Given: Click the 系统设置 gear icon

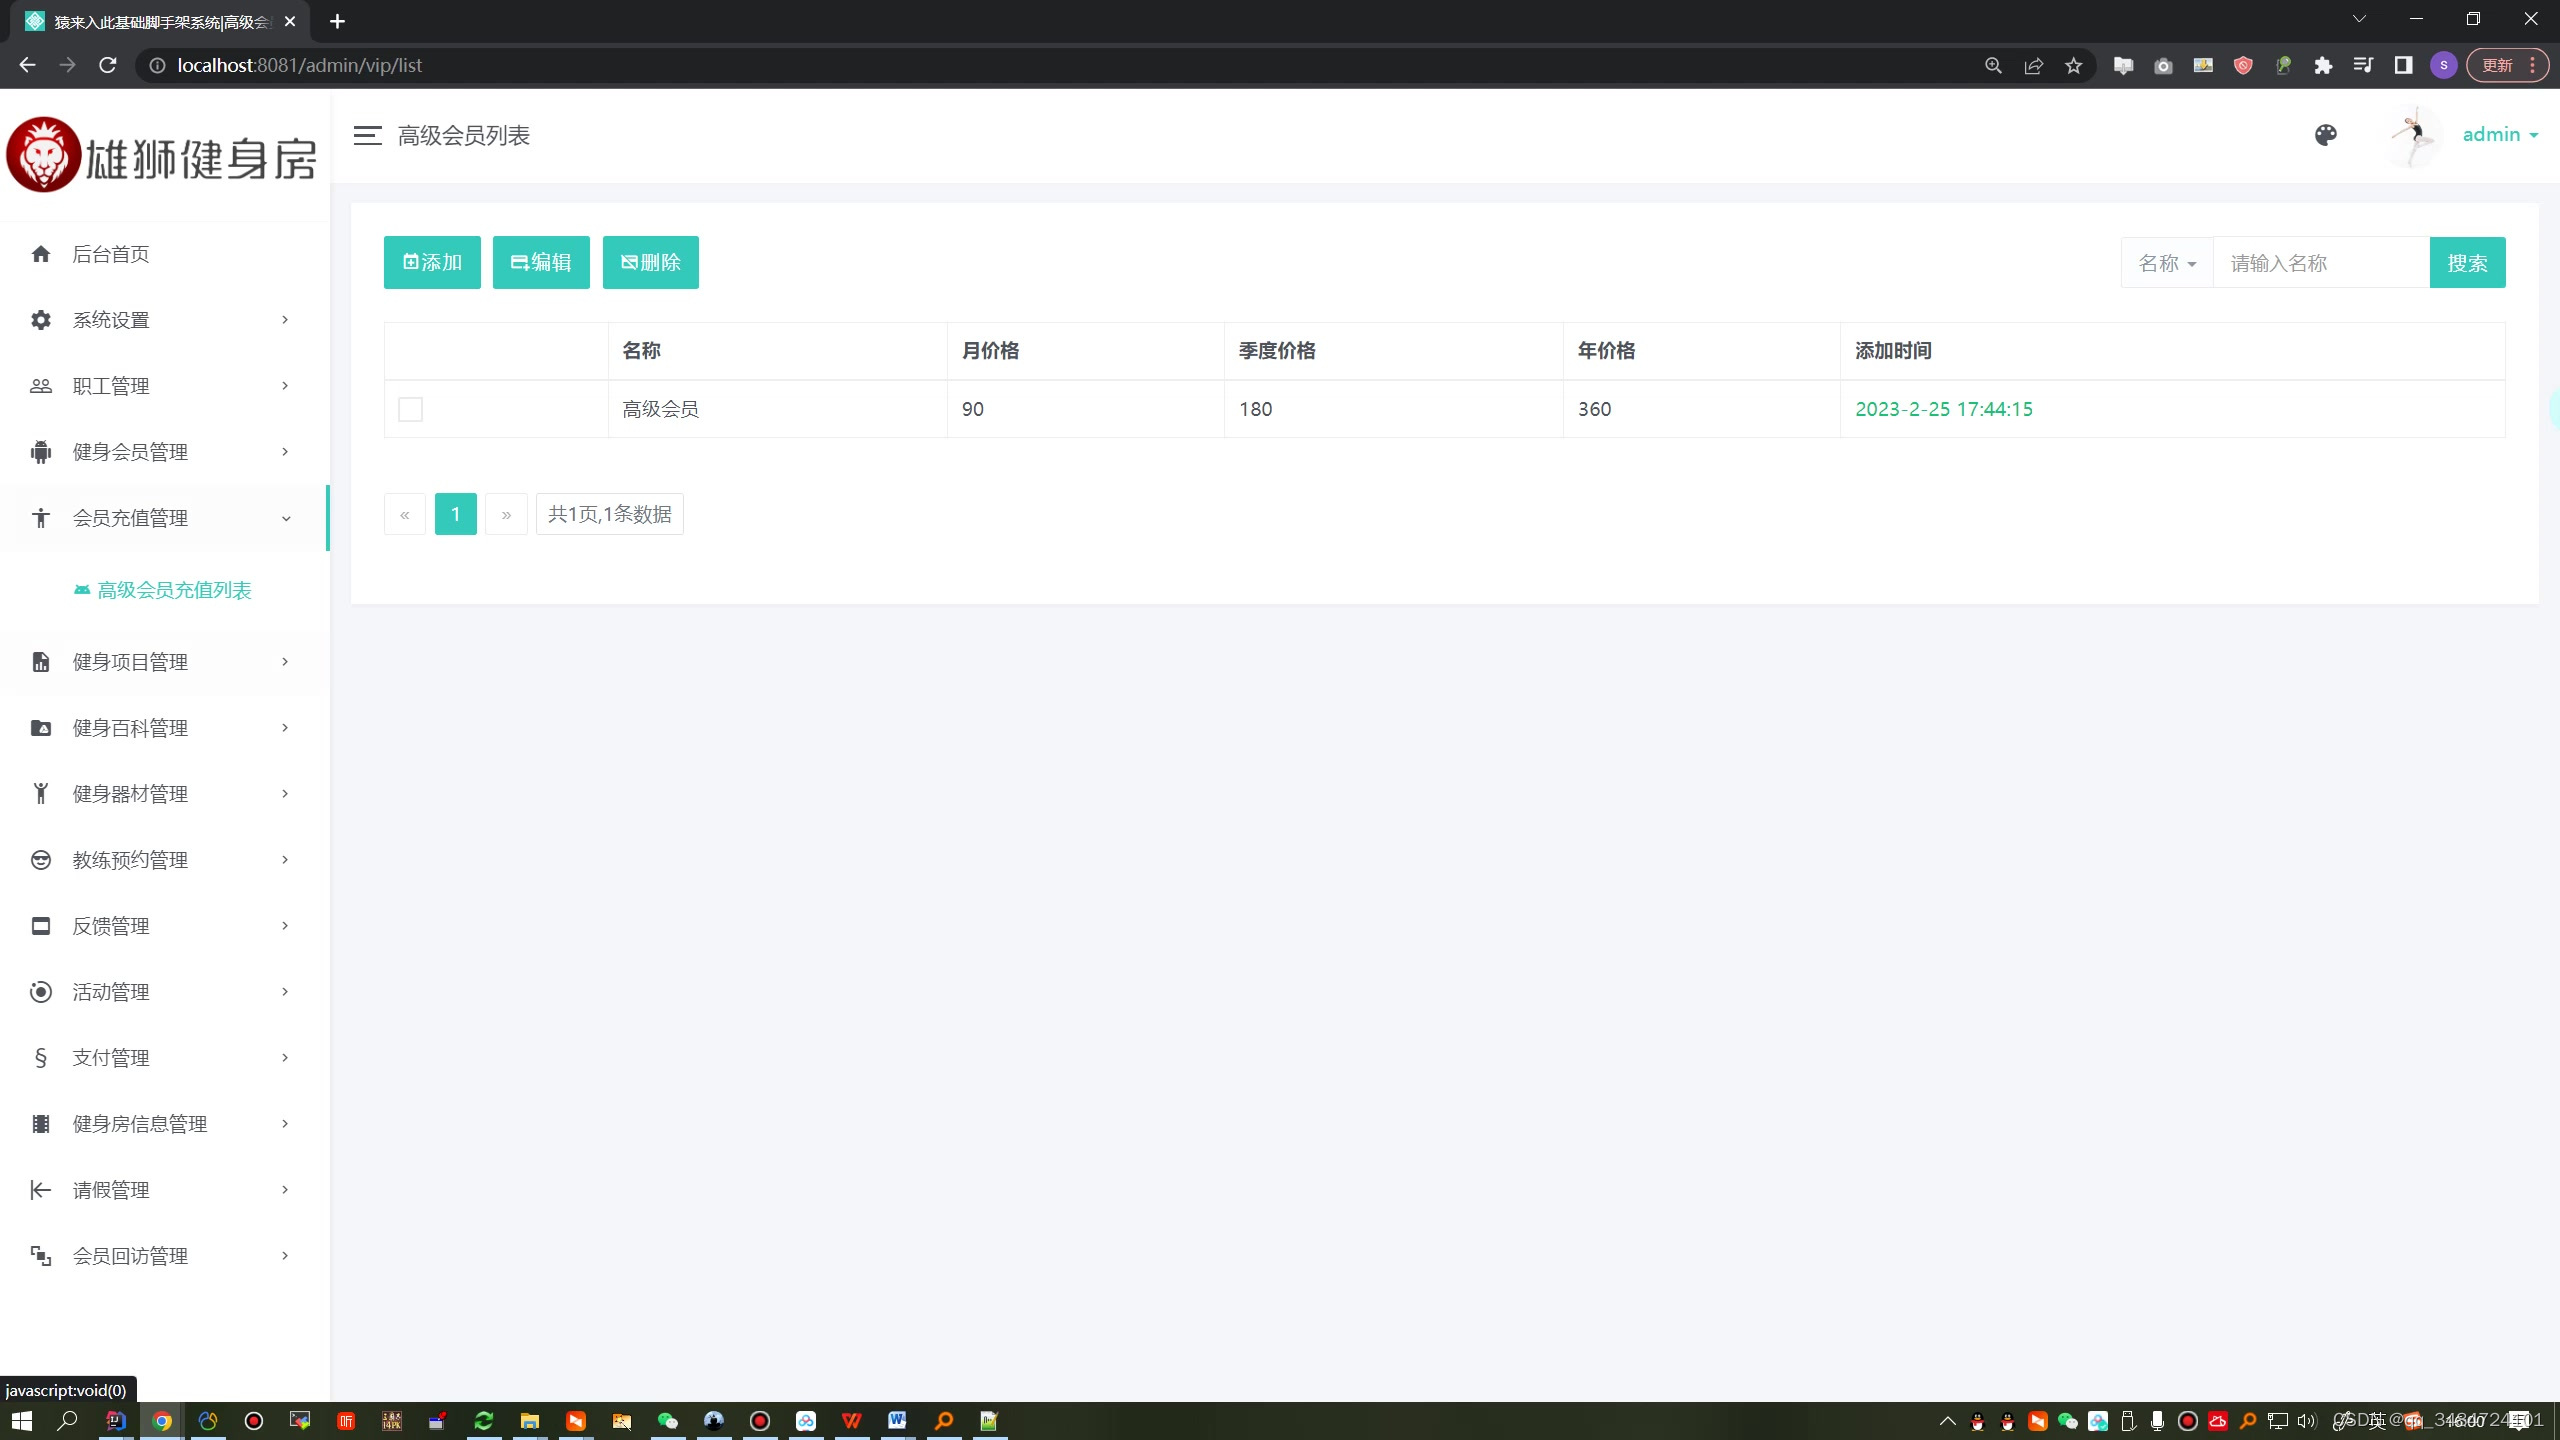Looking at the screenshot, I should point(41,320).
